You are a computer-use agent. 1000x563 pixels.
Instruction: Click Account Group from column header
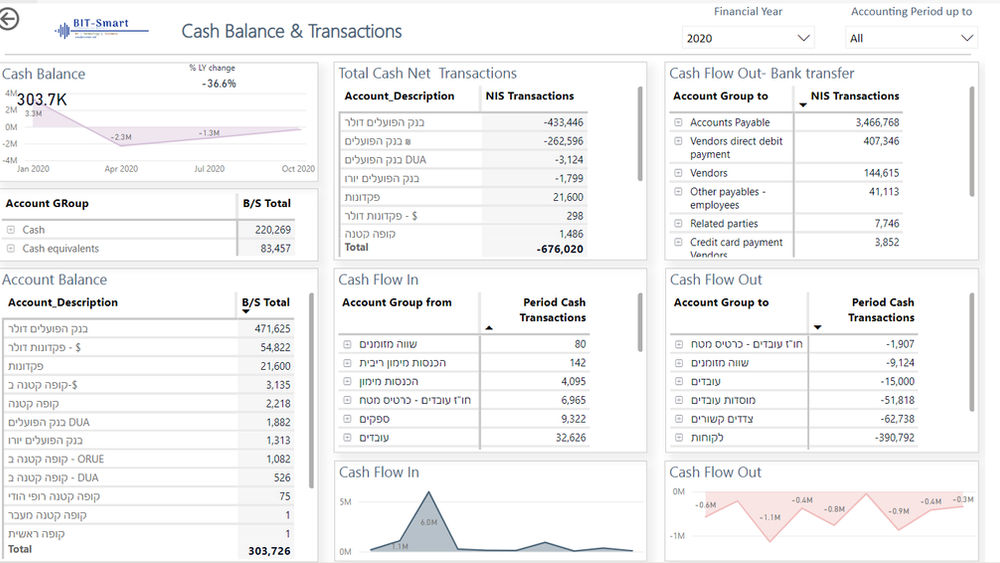coord(397,302)
